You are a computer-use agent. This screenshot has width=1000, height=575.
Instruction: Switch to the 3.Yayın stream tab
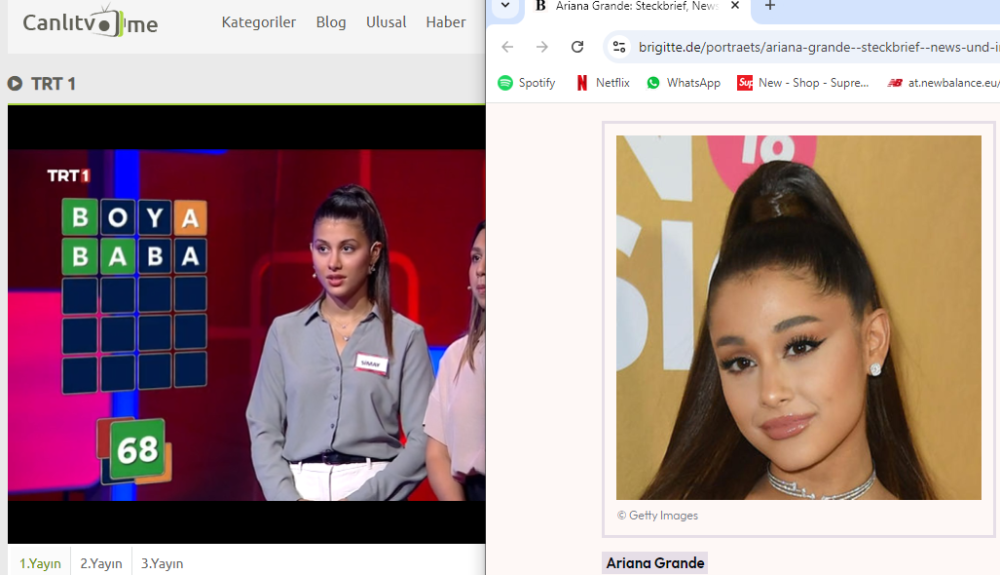[x=161, y=563]
